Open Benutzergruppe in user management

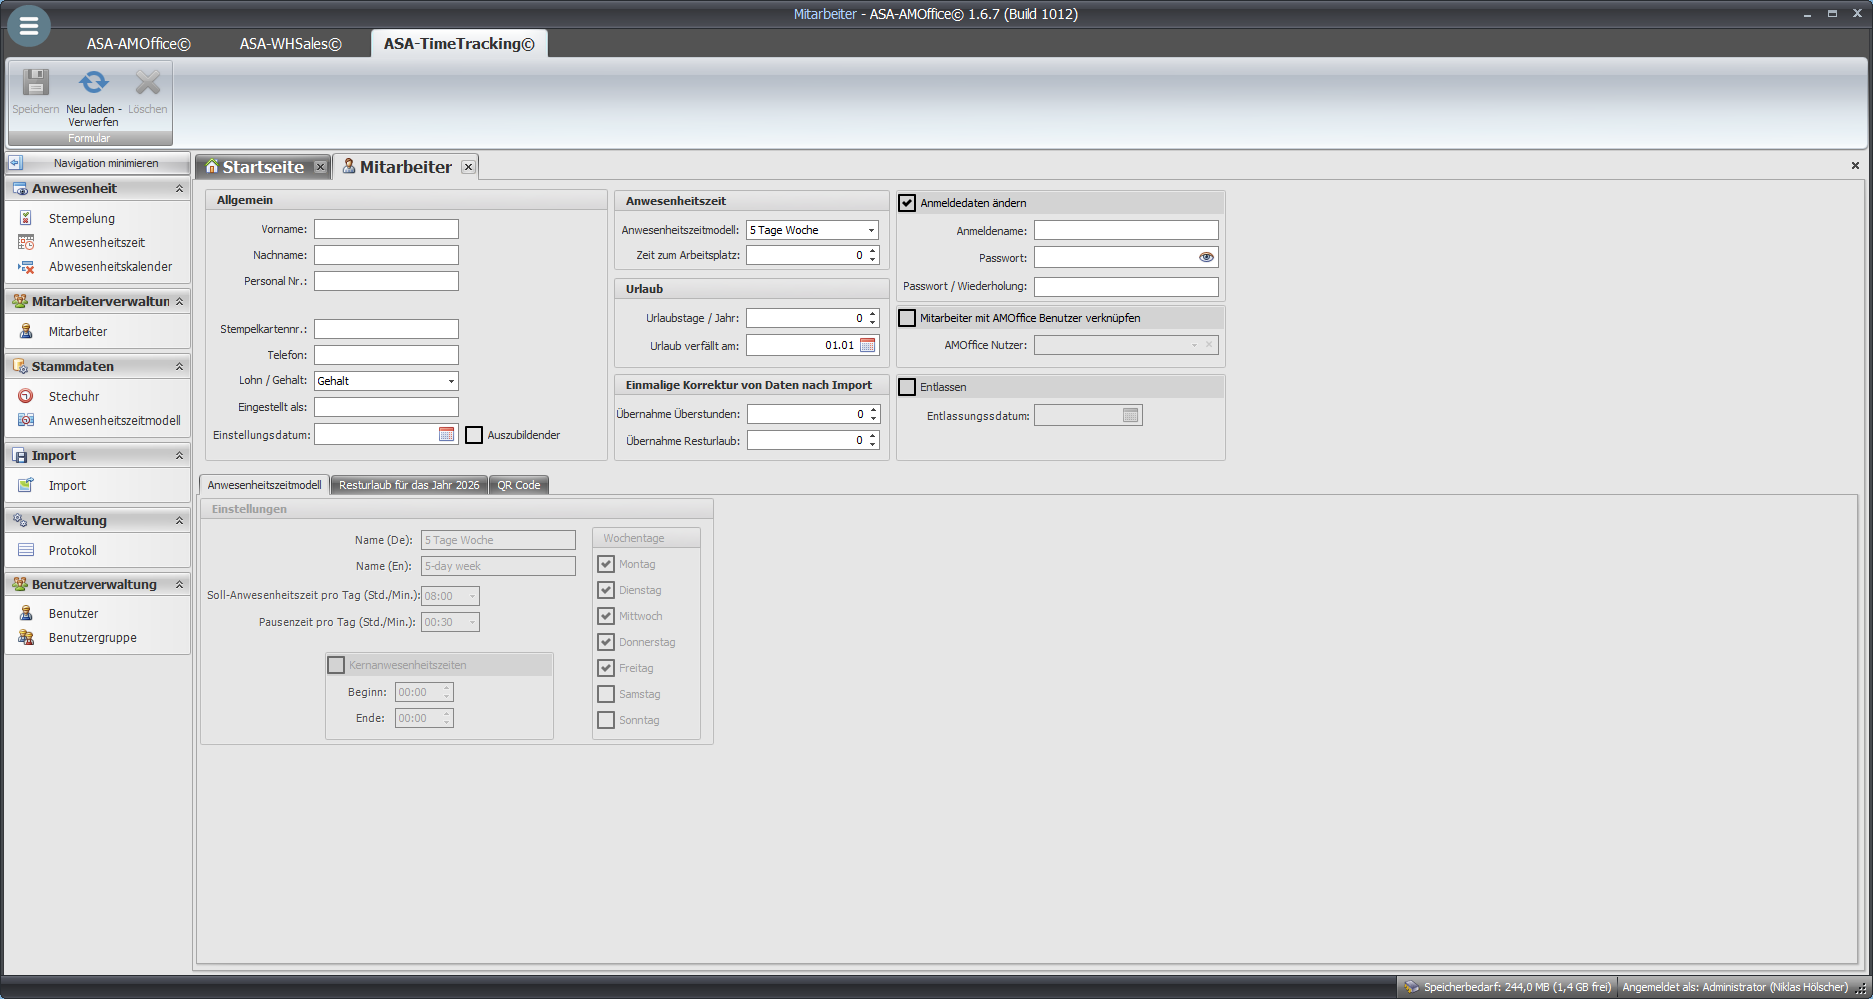(x=92, y=638)
